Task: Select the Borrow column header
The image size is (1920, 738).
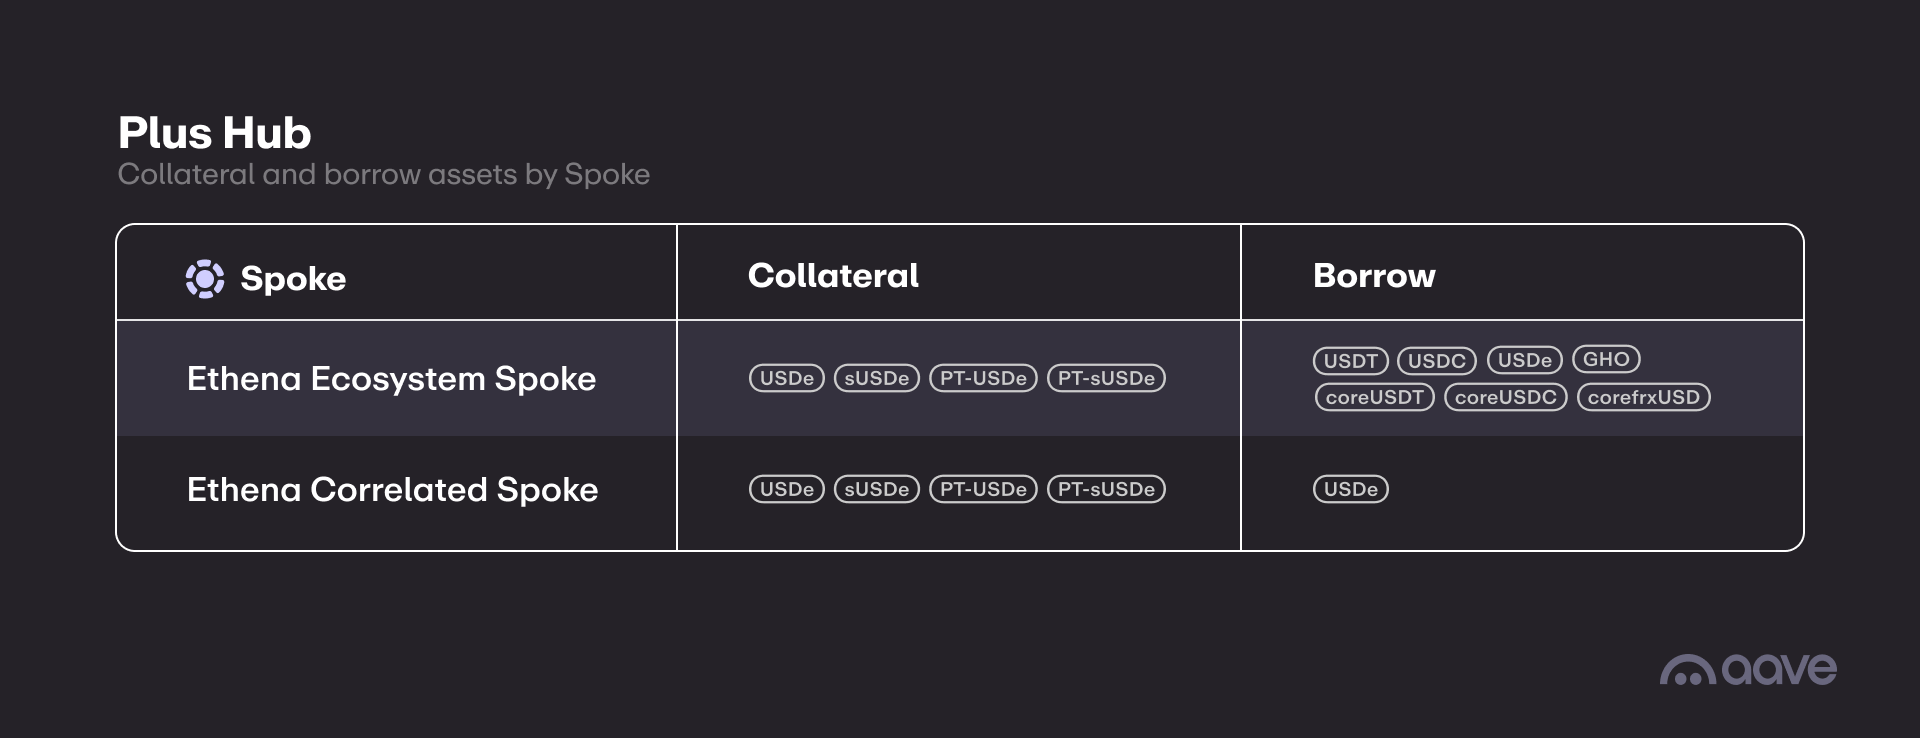Action: pyautogui.click(x=1374, y=276)
